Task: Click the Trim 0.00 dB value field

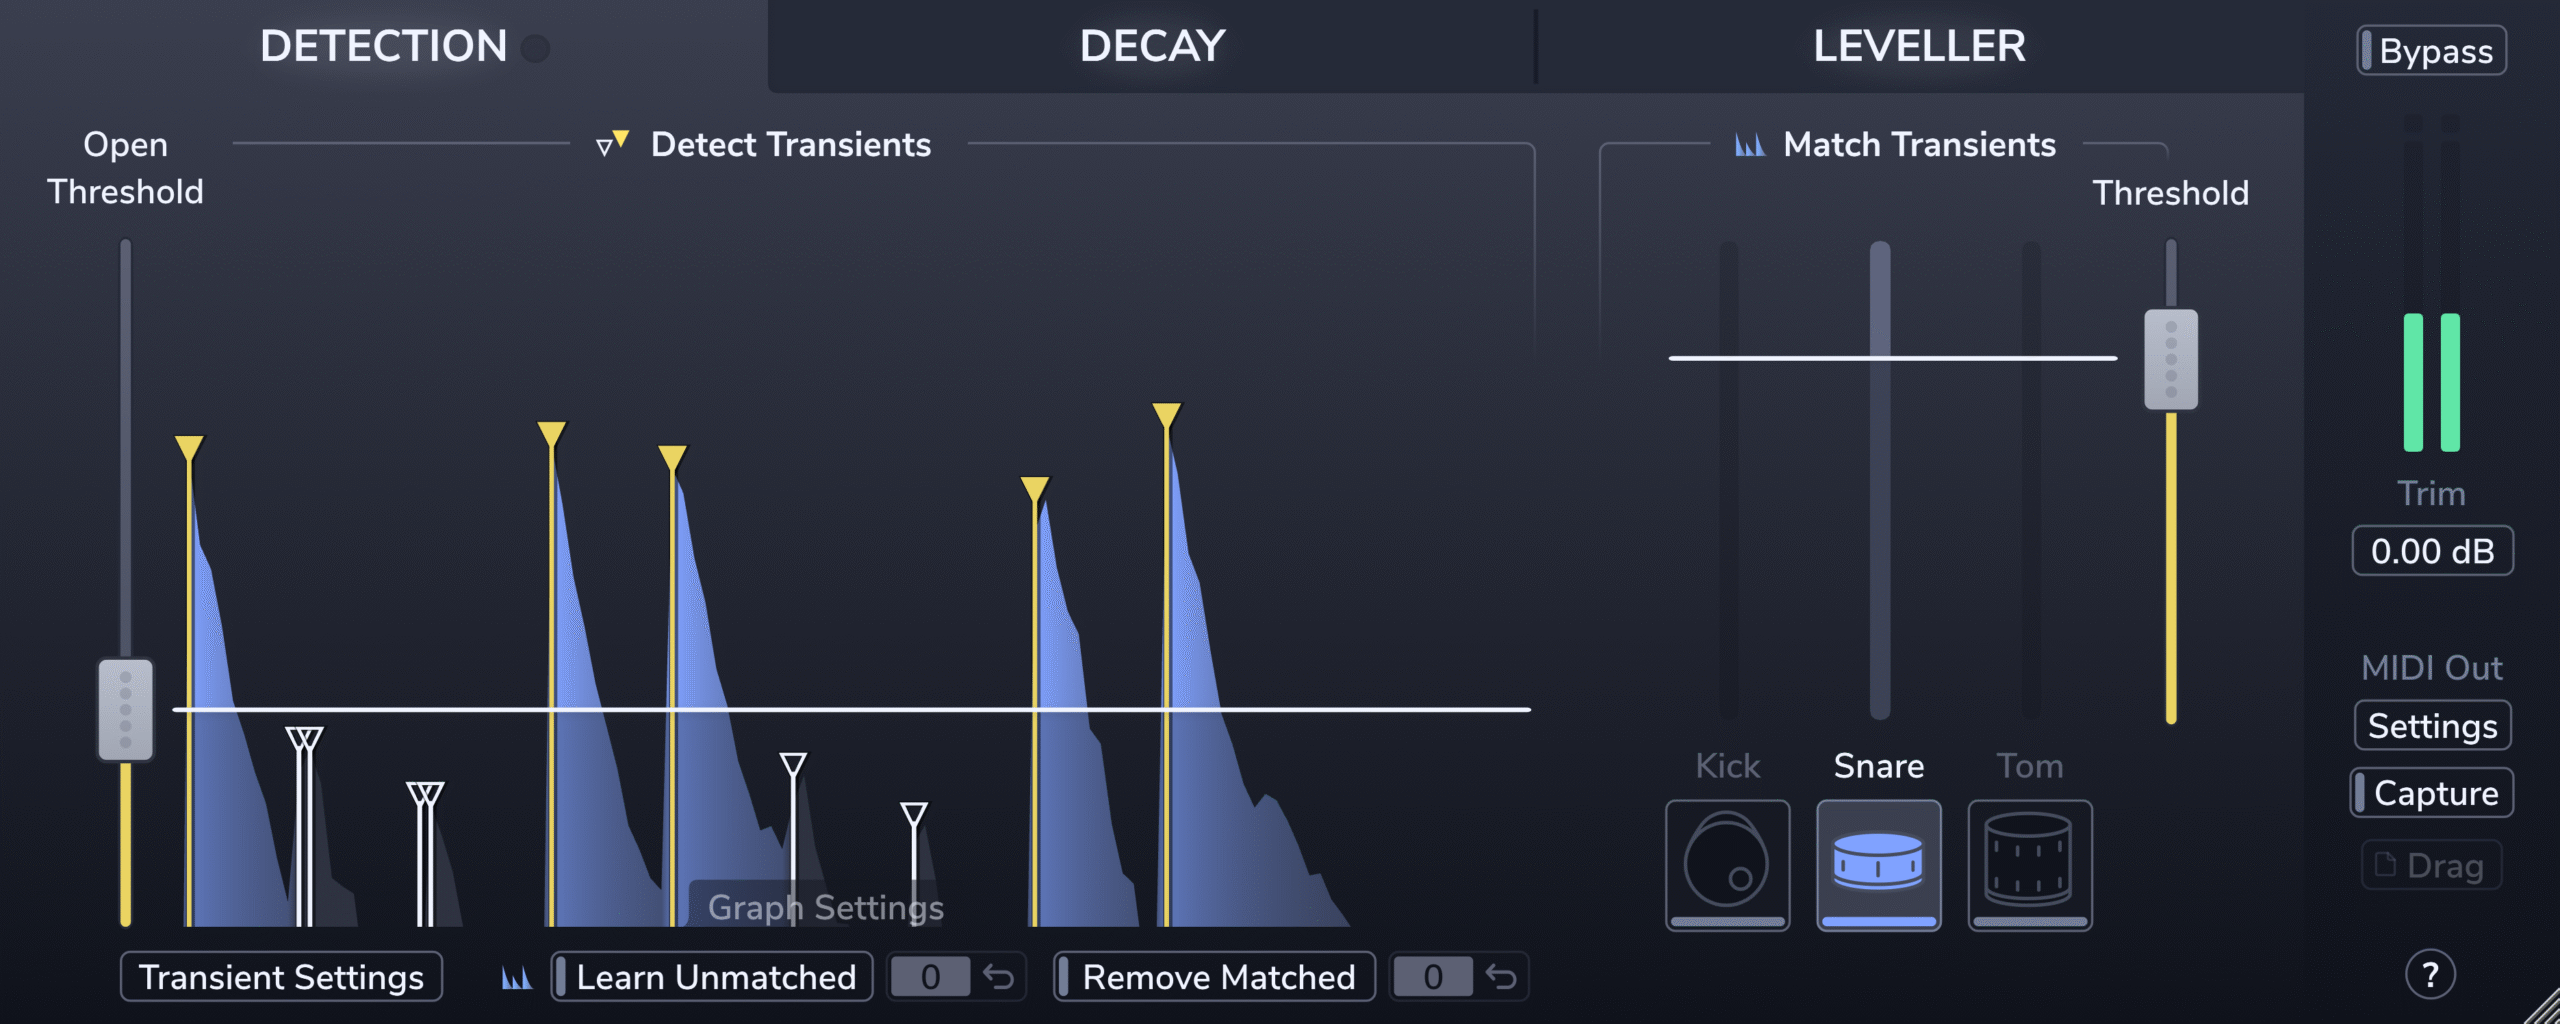Action: pos(2432,551)
